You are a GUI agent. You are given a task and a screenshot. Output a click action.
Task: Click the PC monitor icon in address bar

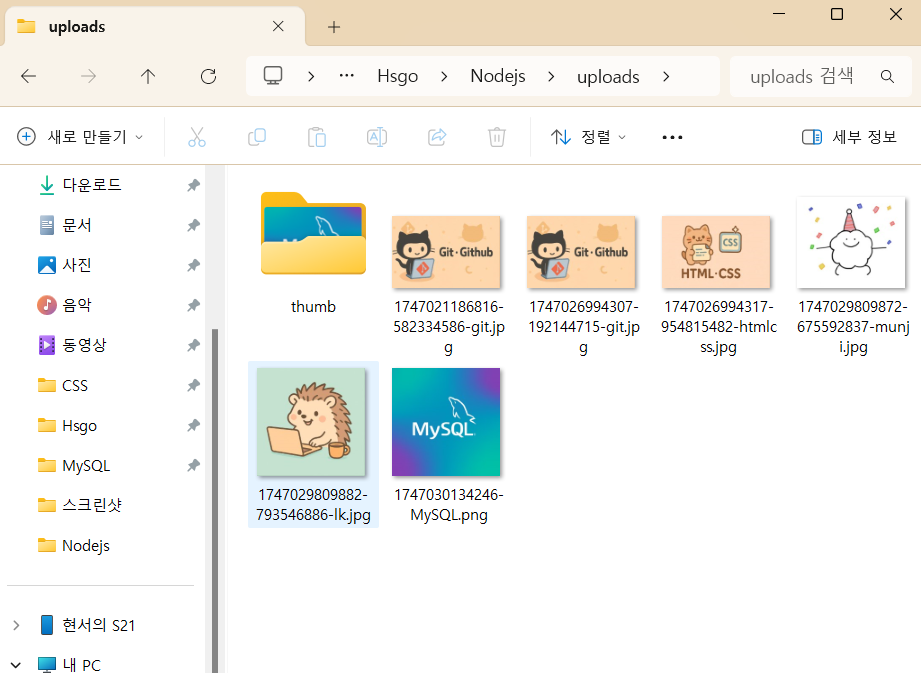273,76
